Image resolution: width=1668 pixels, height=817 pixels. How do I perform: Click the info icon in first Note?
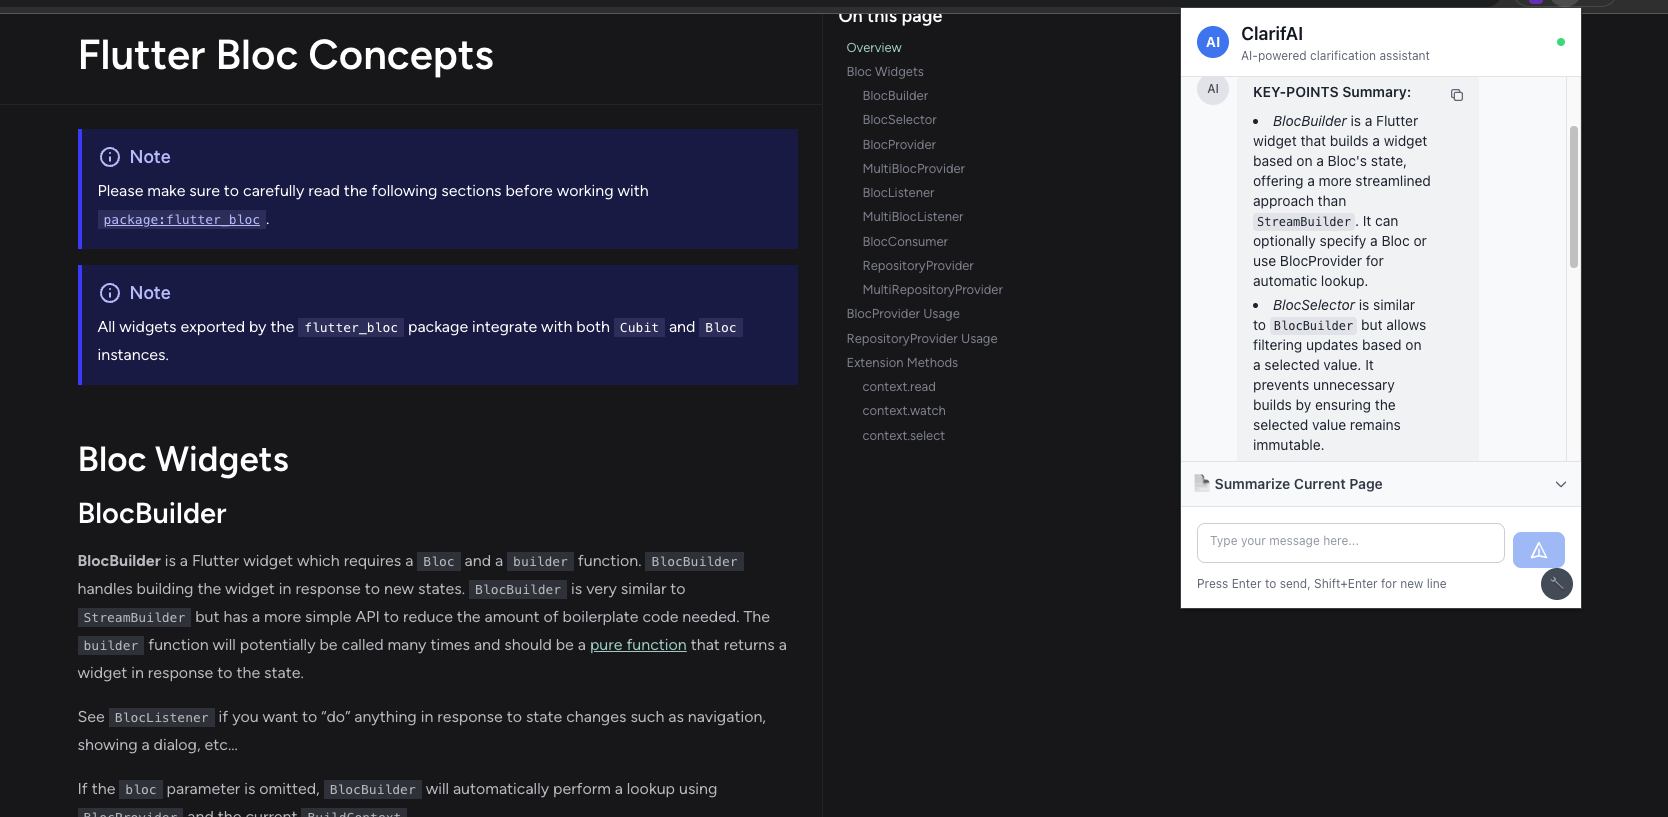click(110, 157)
